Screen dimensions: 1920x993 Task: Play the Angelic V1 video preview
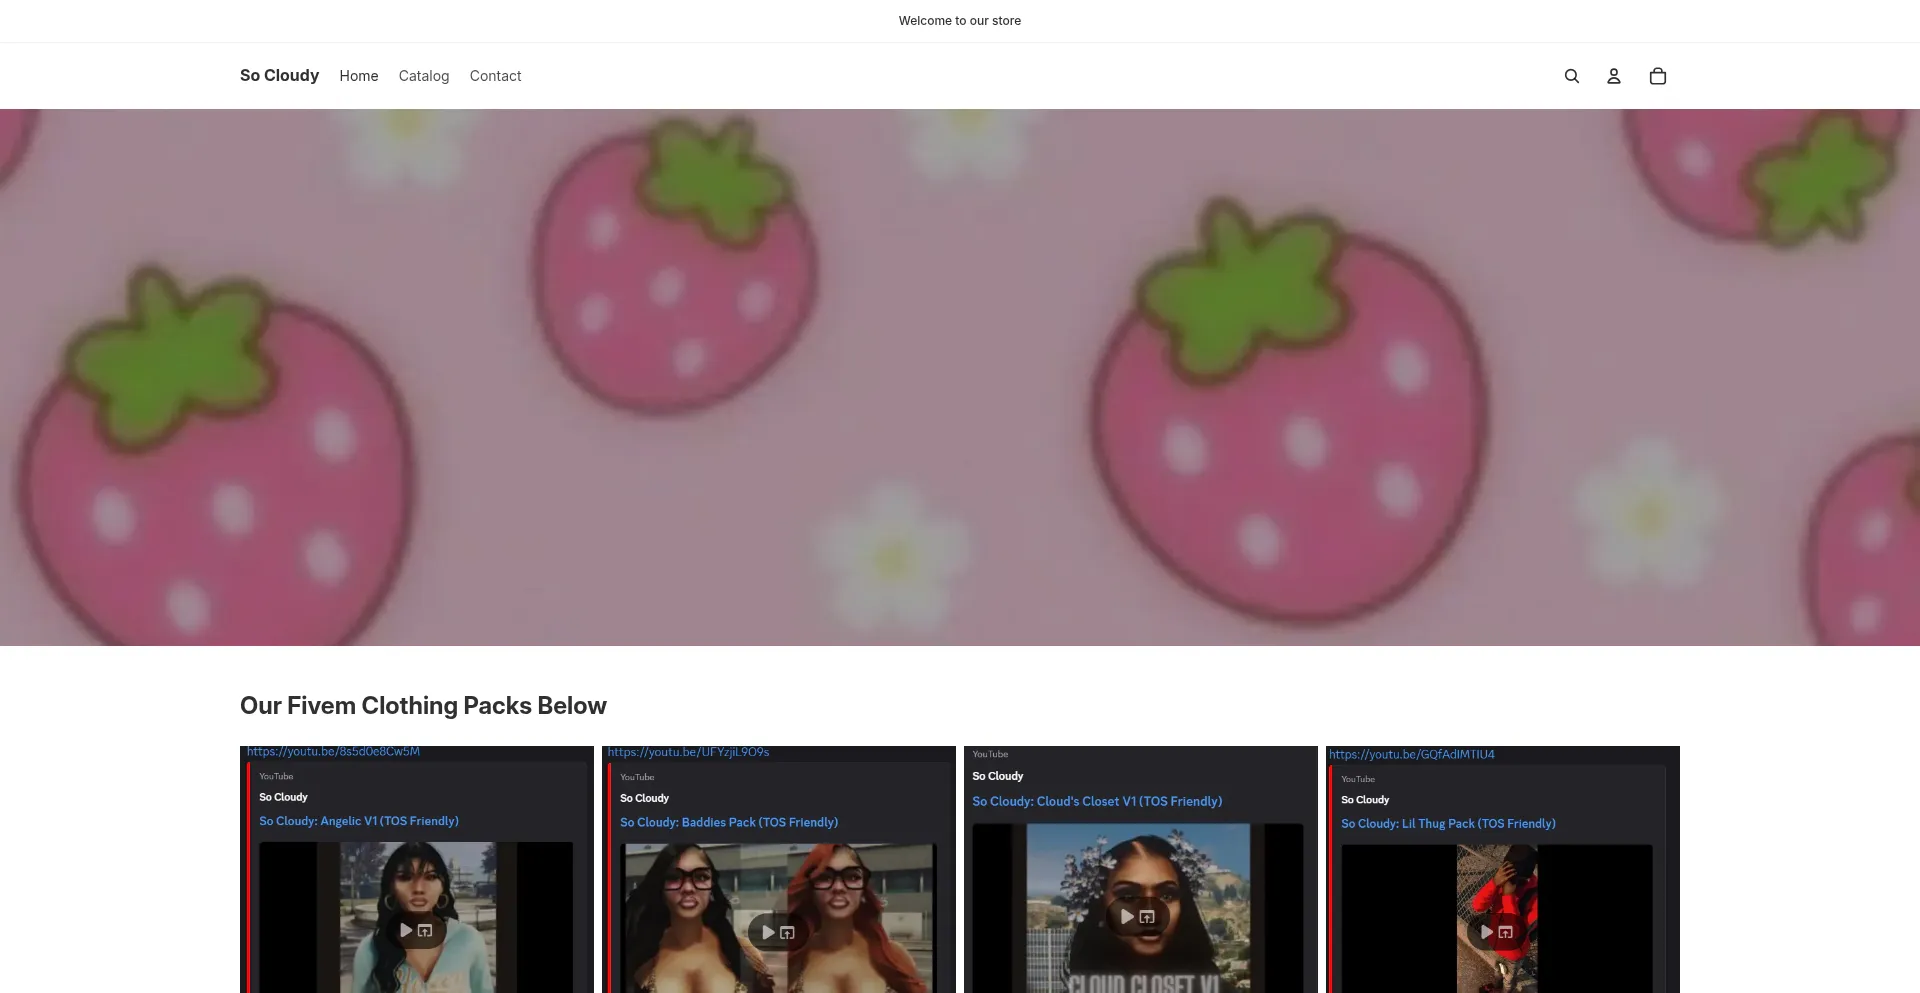[x=406, y=930]
